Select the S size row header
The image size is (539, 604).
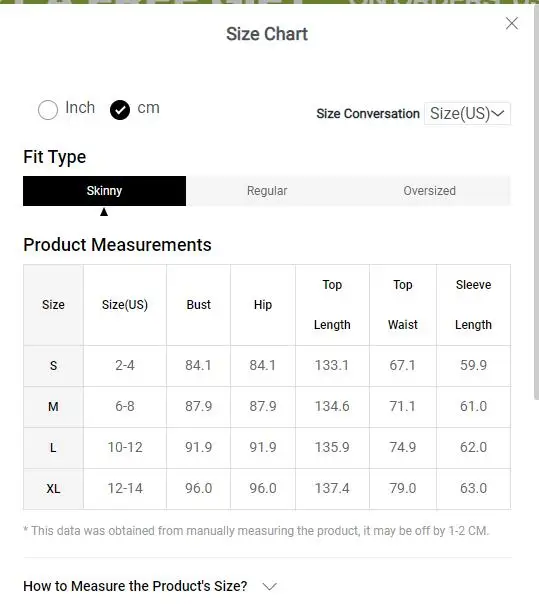pyautogui.click(x=53, y=366)
